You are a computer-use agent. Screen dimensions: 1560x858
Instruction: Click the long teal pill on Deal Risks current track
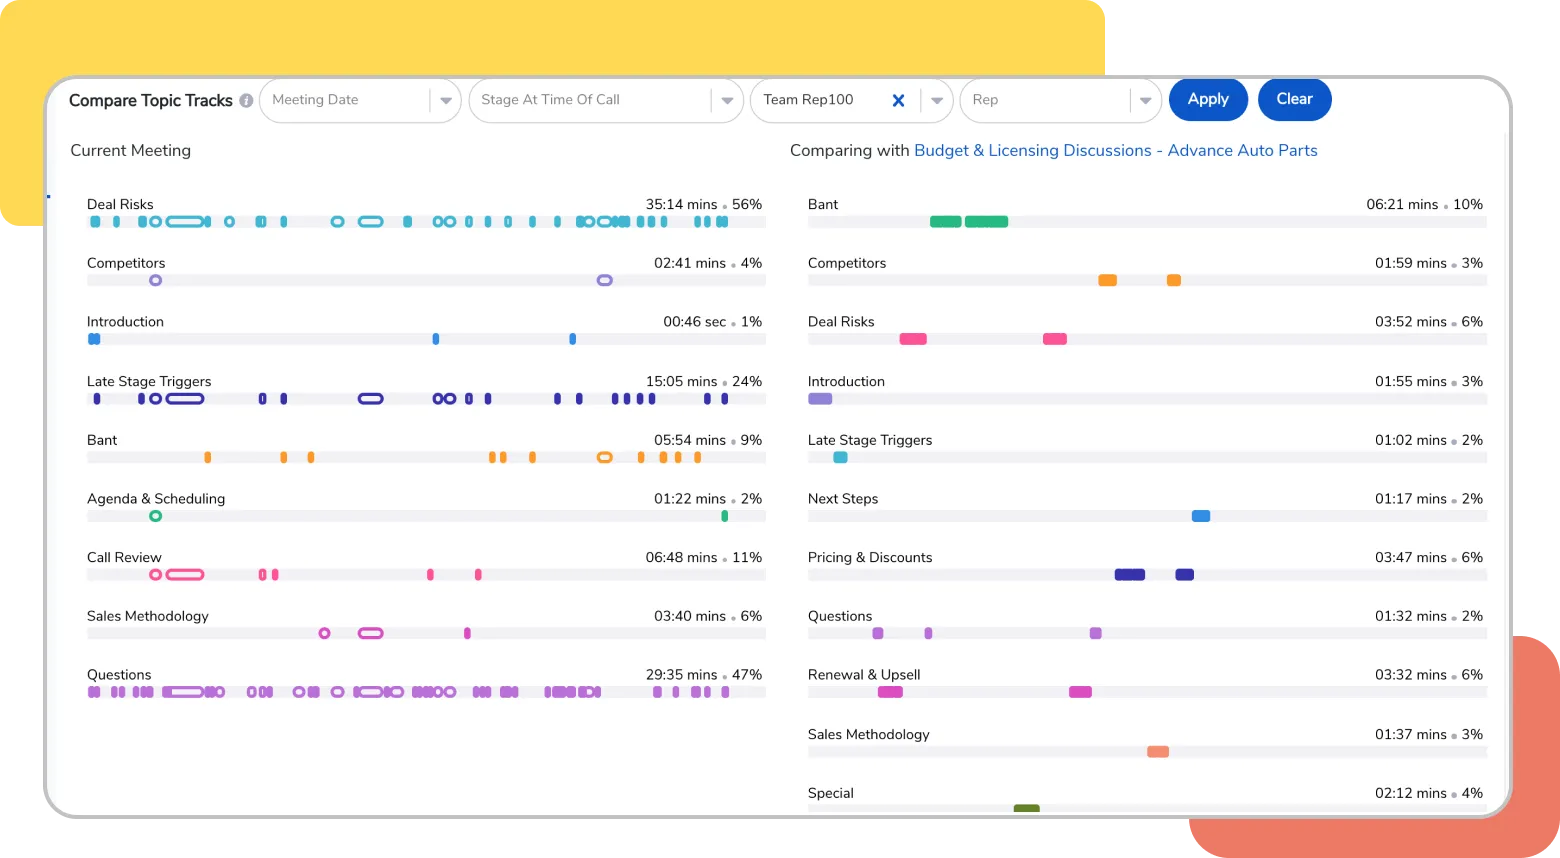pos(185,222)
